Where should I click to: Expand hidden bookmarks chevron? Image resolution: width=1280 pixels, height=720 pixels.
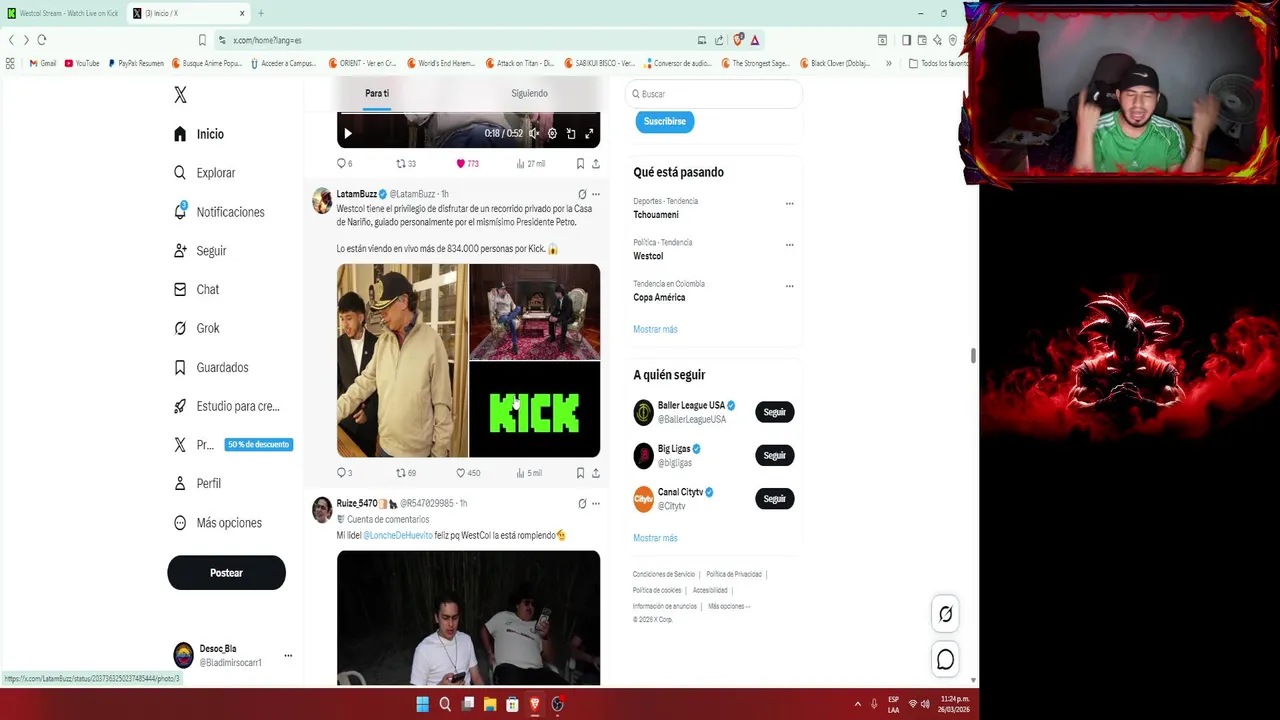889,63
